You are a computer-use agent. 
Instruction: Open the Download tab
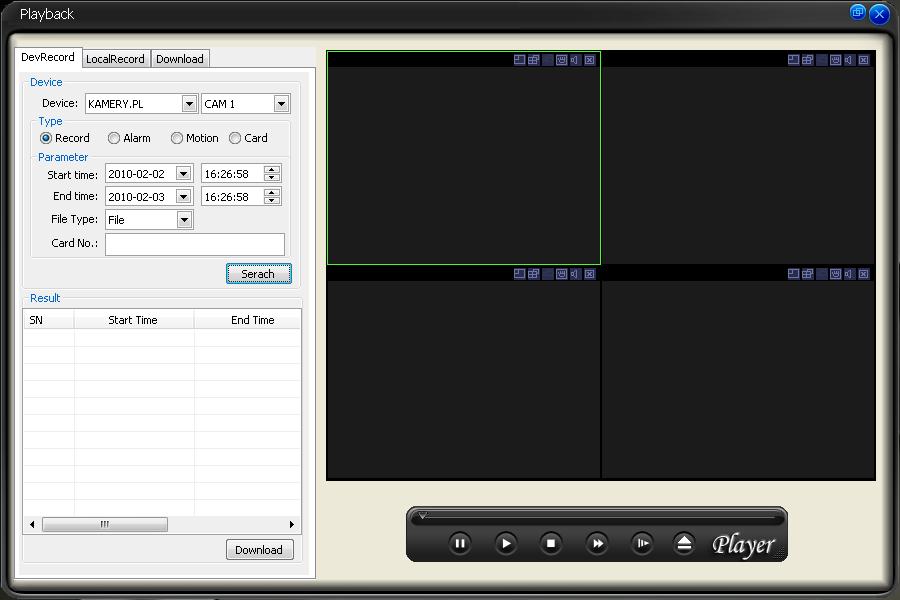point(180,59)
